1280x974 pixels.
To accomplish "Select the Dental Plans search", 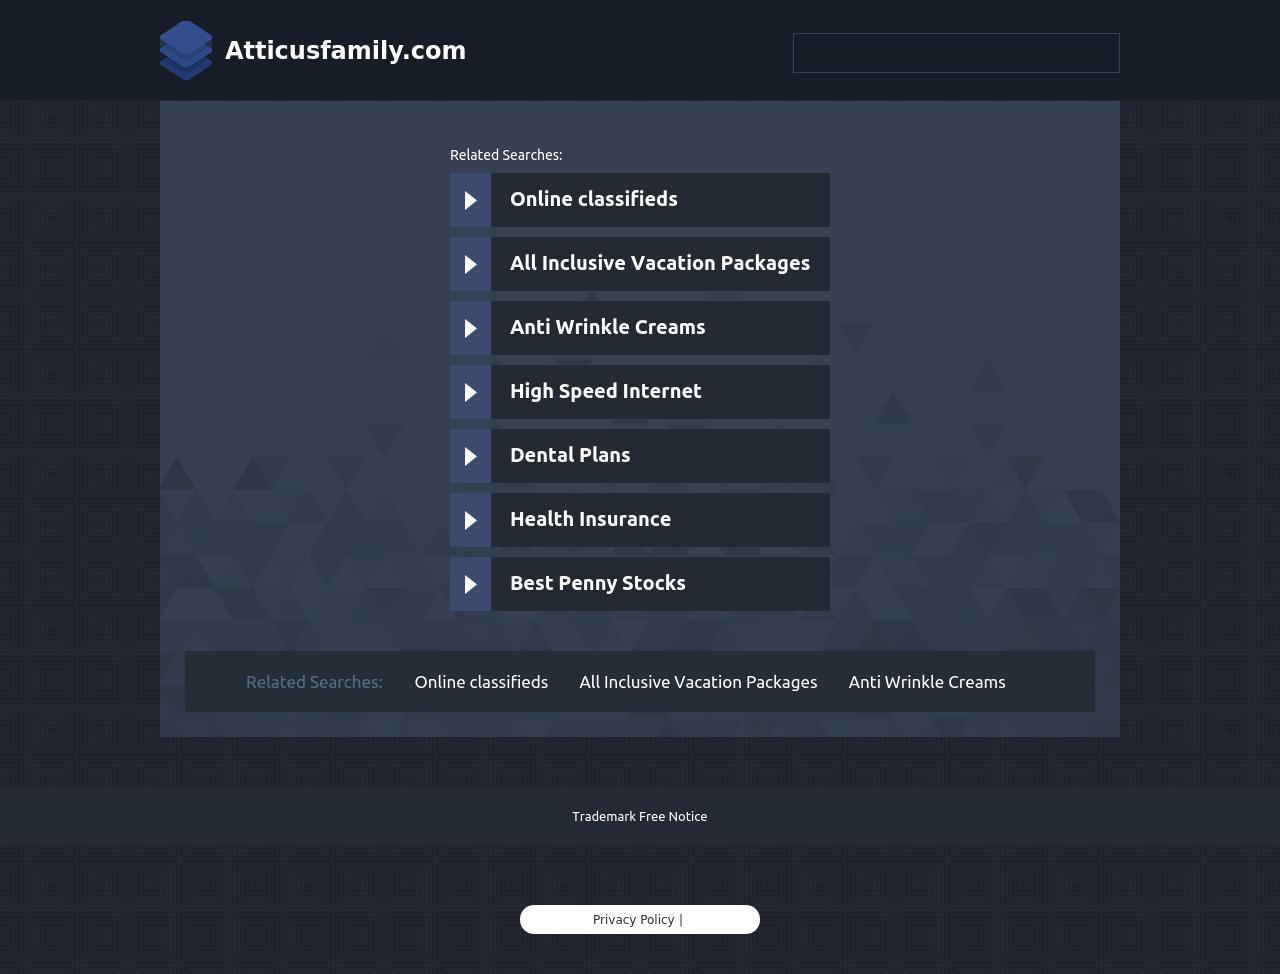I will click(x=570, y=455).
